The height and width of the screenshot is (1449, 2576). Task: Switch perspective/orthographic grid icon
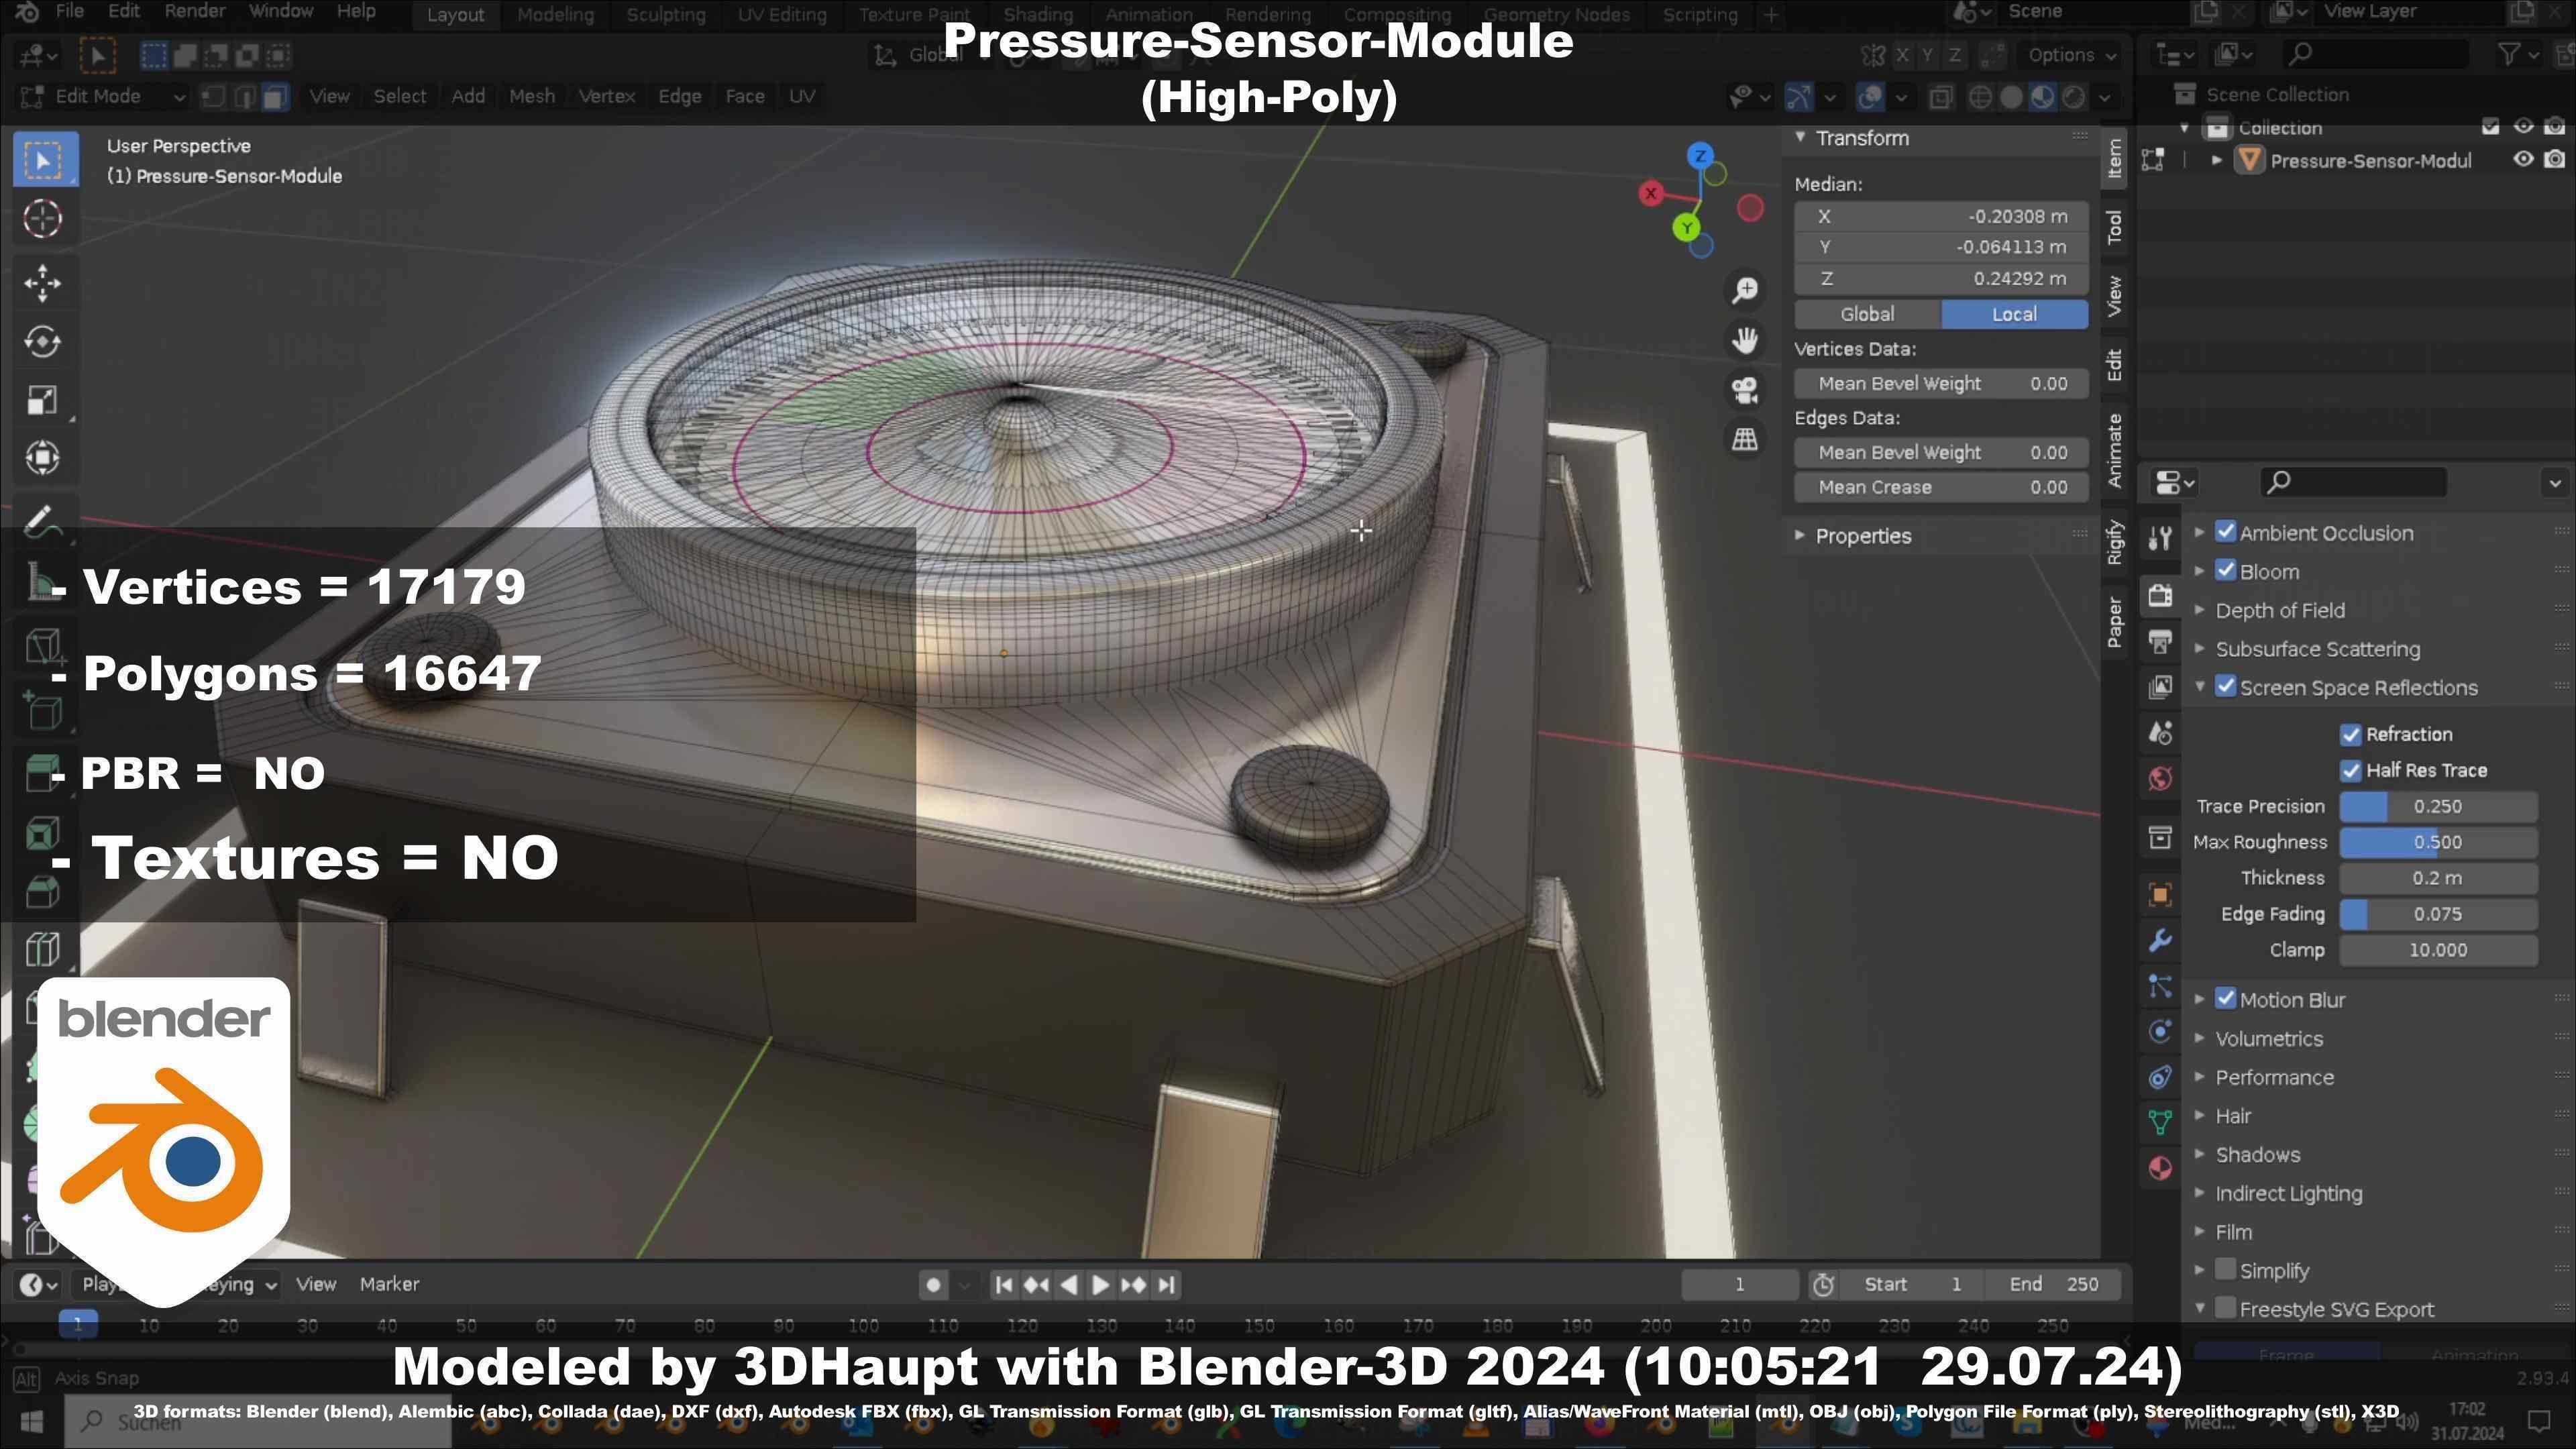tap(1745, 439)
